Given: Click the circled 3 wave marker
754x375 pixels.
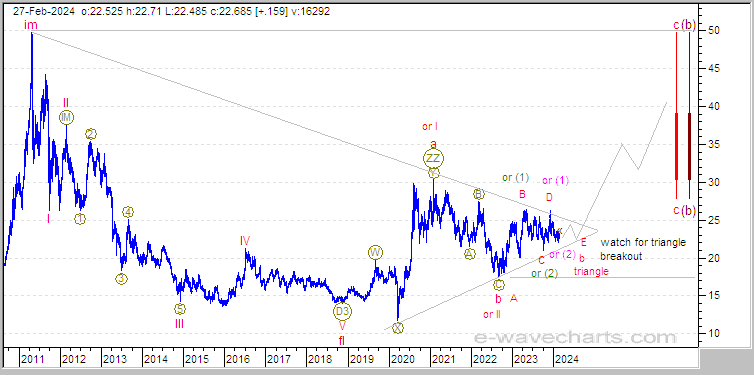Looking at the screenshot, I should (x=121, y=278).
